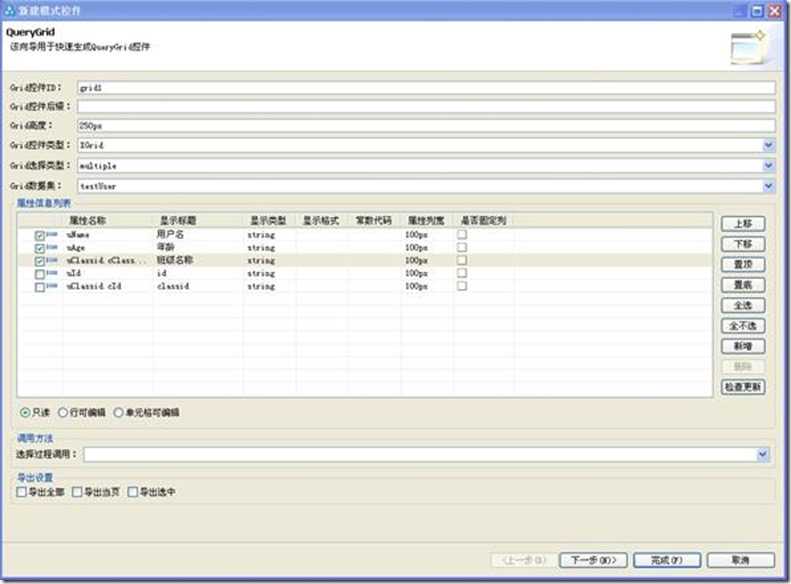Maximize the dialog window
This screenshot has height=584, width=791.
(757, 11)
